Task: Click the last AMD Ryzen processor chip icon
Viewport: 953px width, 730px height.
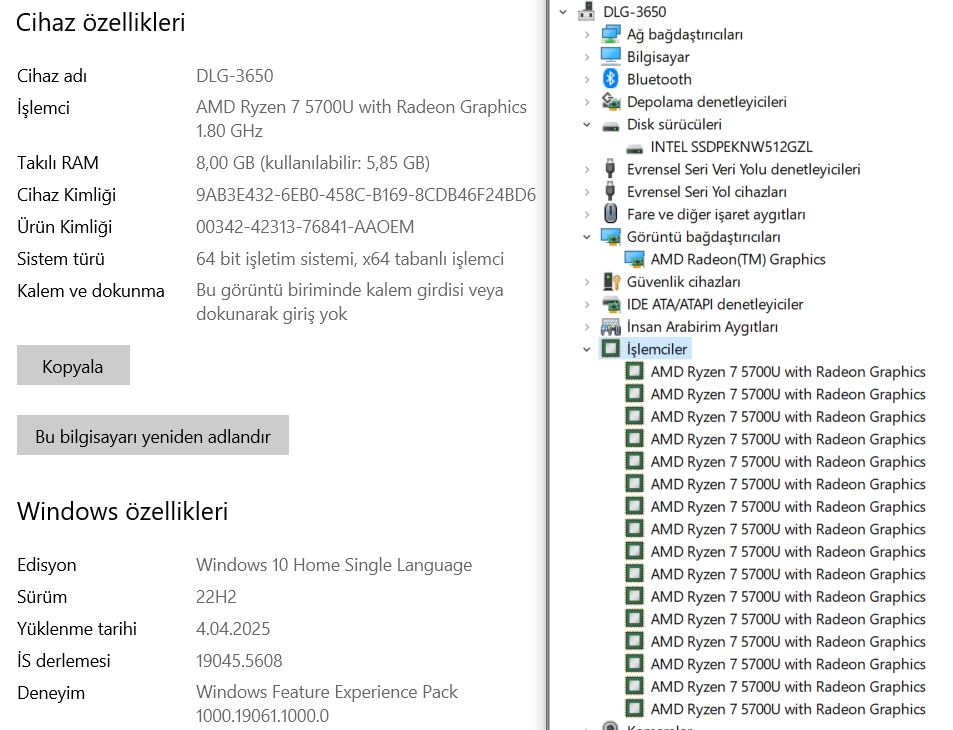Action: click(635, 709)
